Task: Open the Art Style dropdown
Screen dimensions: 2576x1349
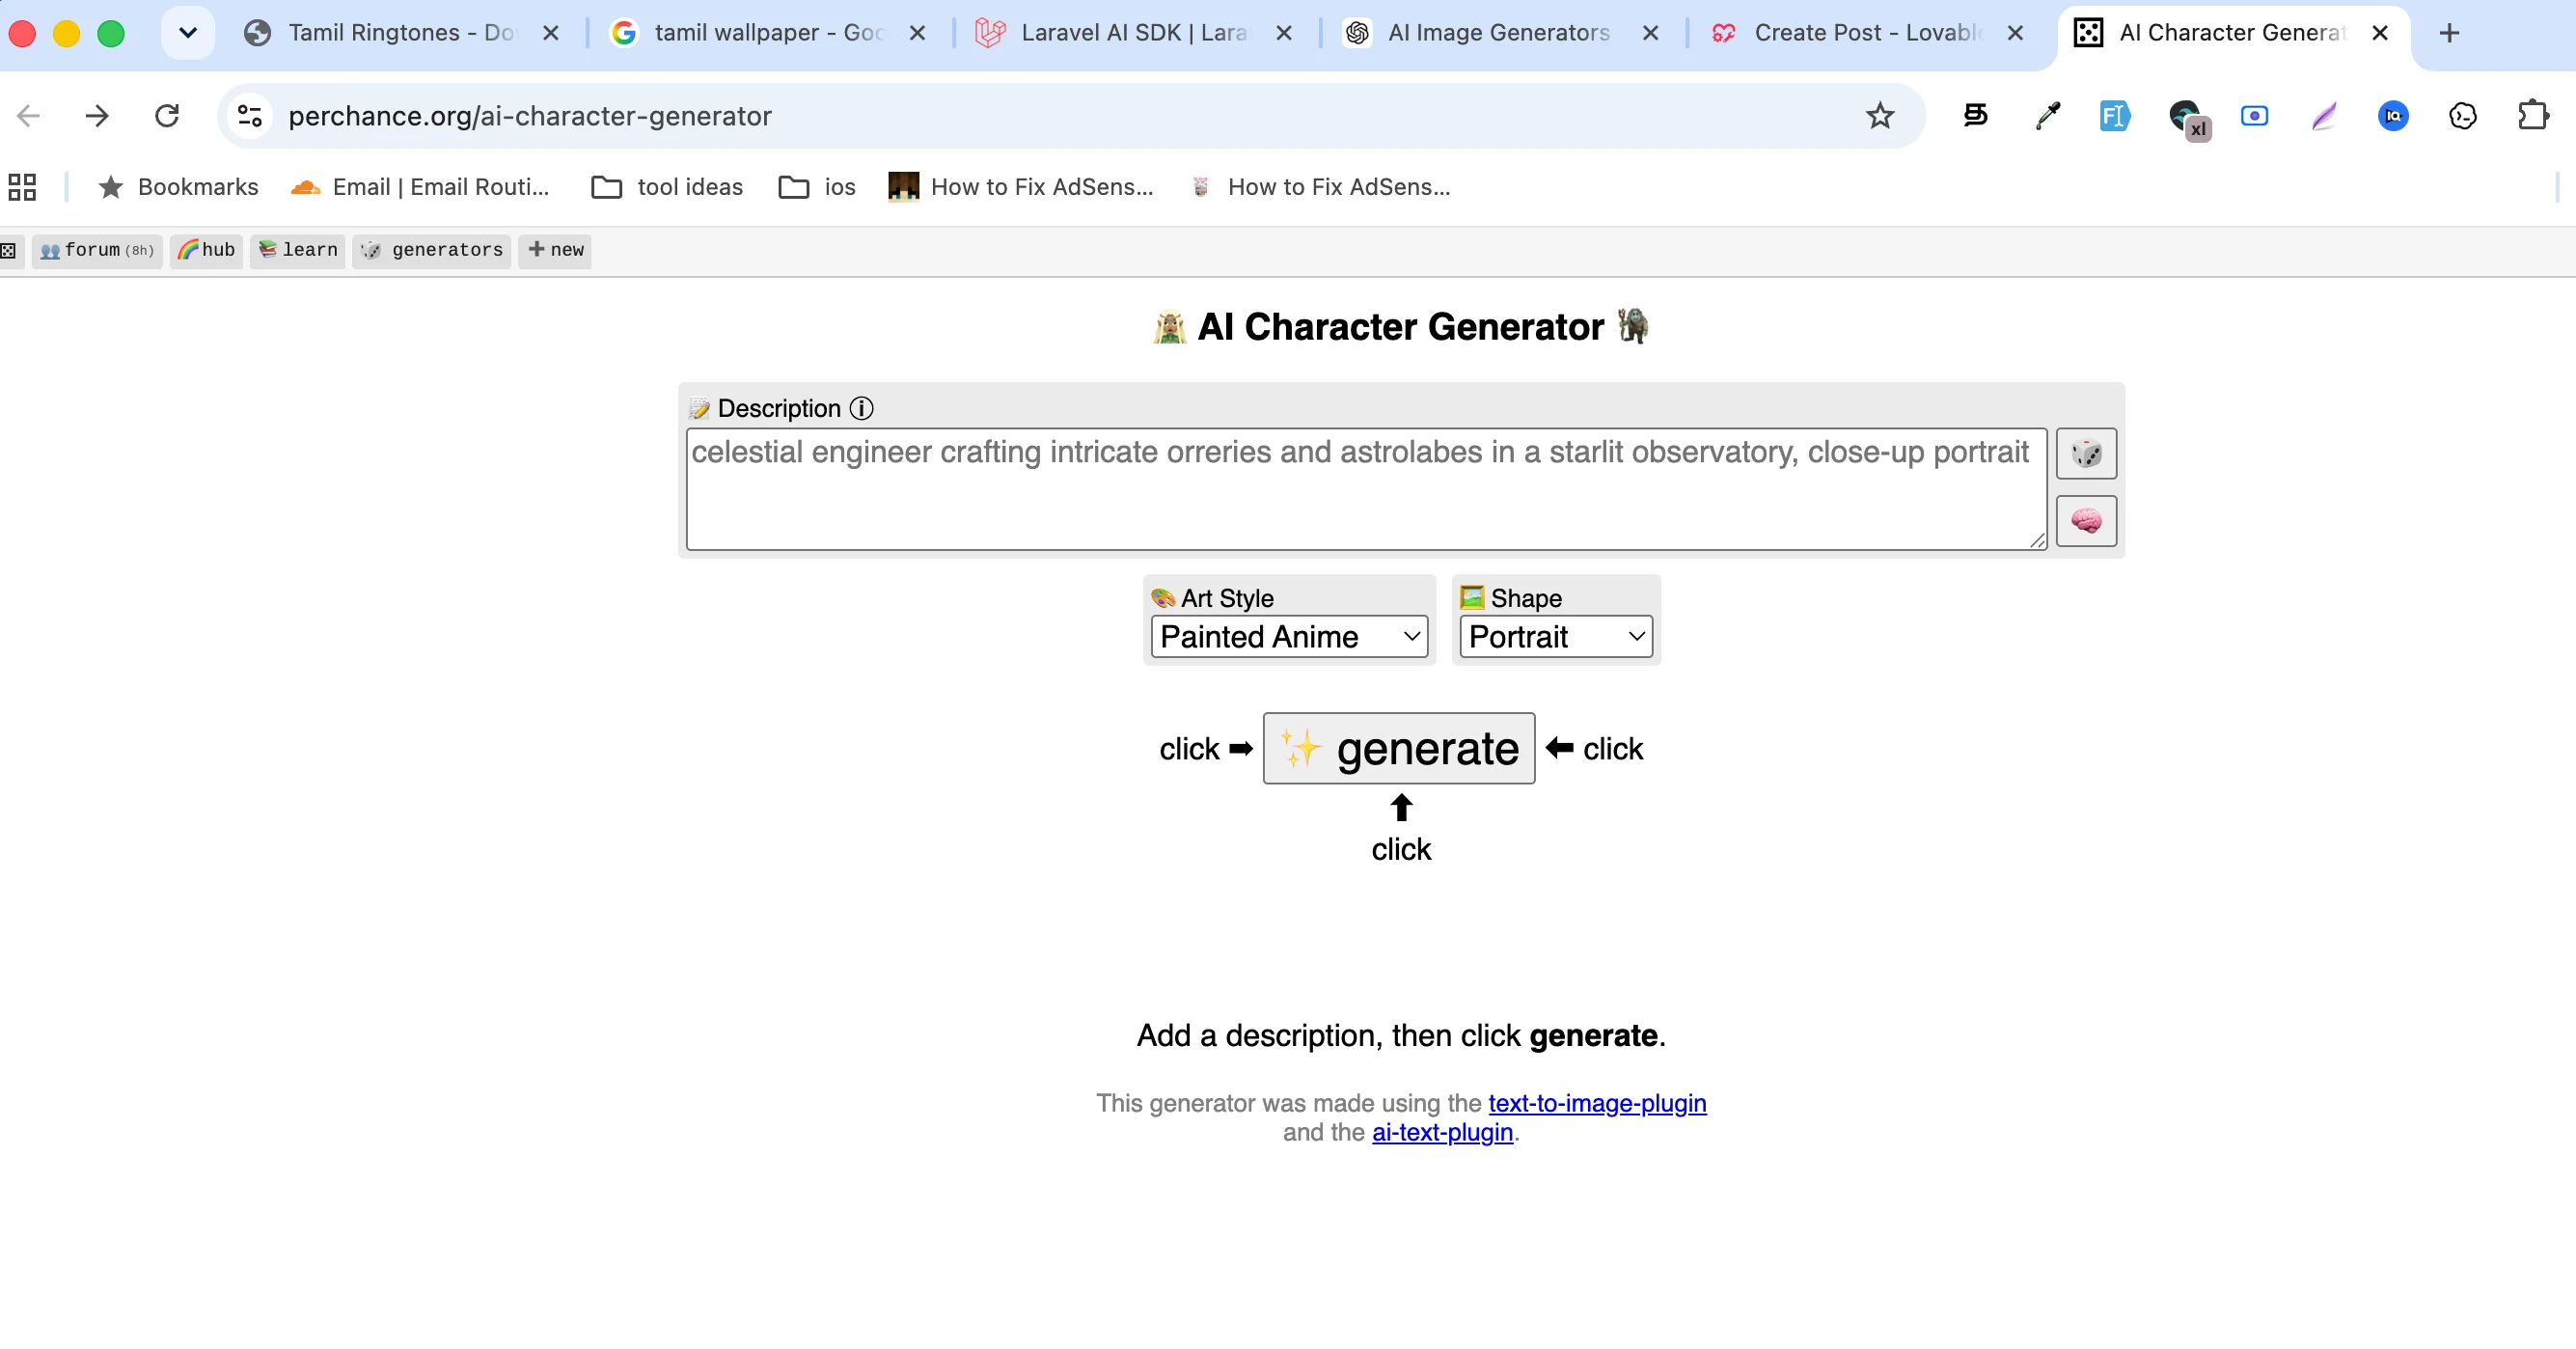Action: coord(1289,636)
